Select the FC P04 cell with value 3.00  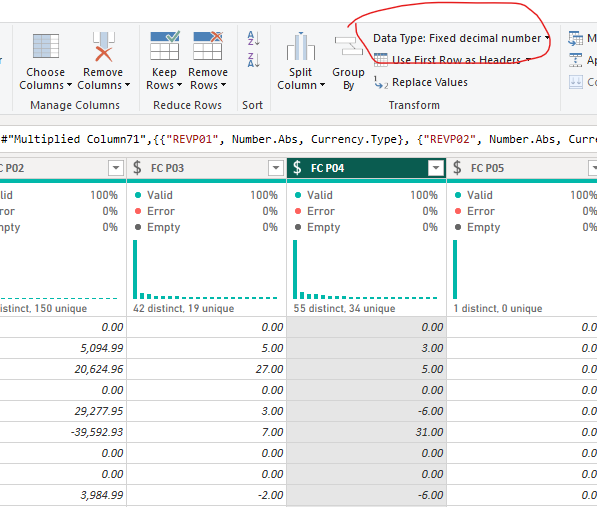pyautogui.click(x=366, y=348)
